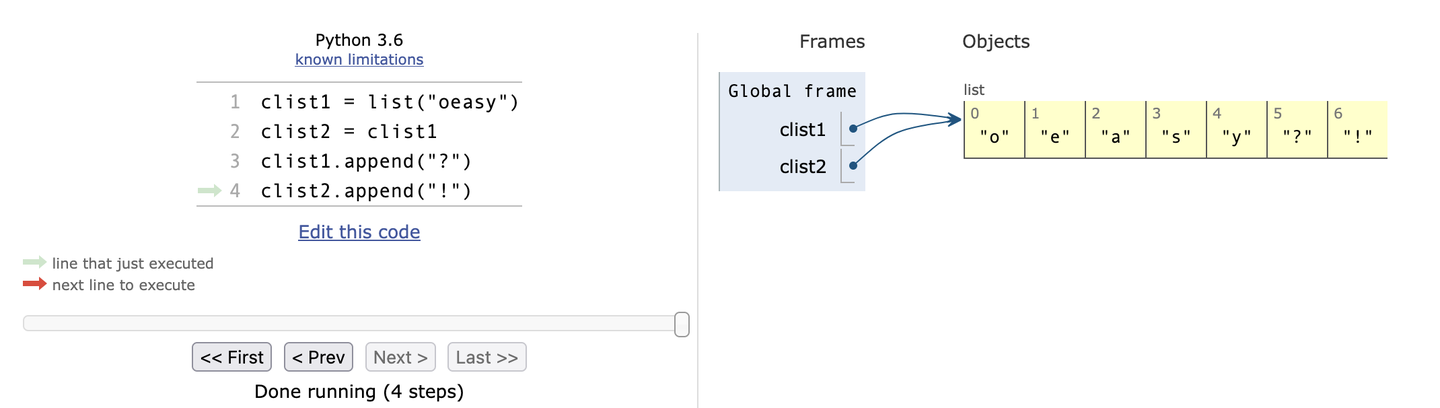Click list element "!" at index 6
This screenshot has width=1440, height=408.
(x=1357, y=138)
